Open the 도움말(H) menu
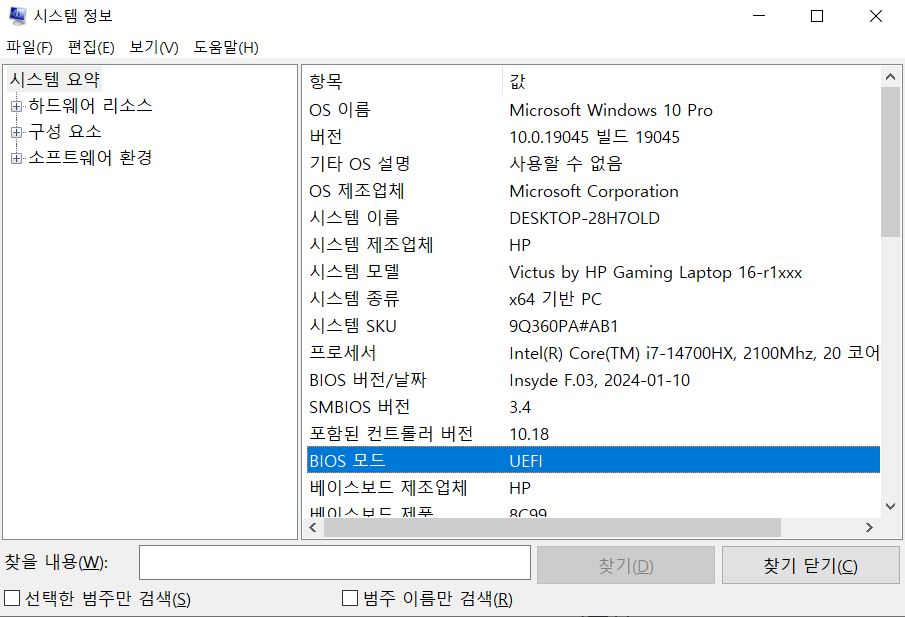Image resolution: width=905 pixels, height=617 pixels. click(226, 47)
